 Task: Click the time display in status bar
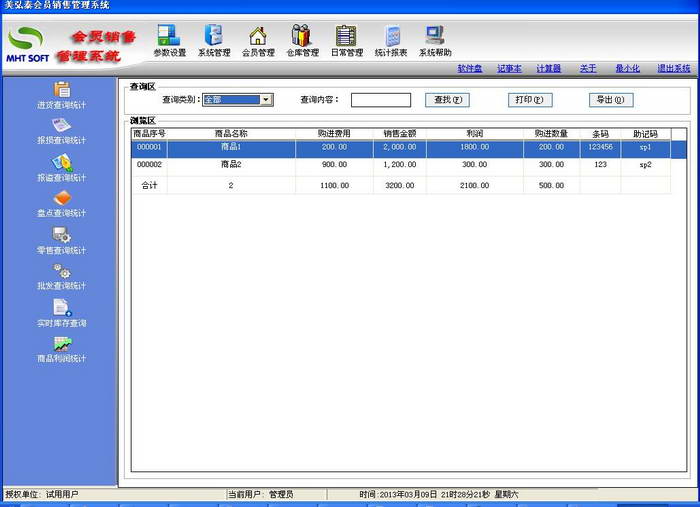pyautogui.click(x=439, y=495)
